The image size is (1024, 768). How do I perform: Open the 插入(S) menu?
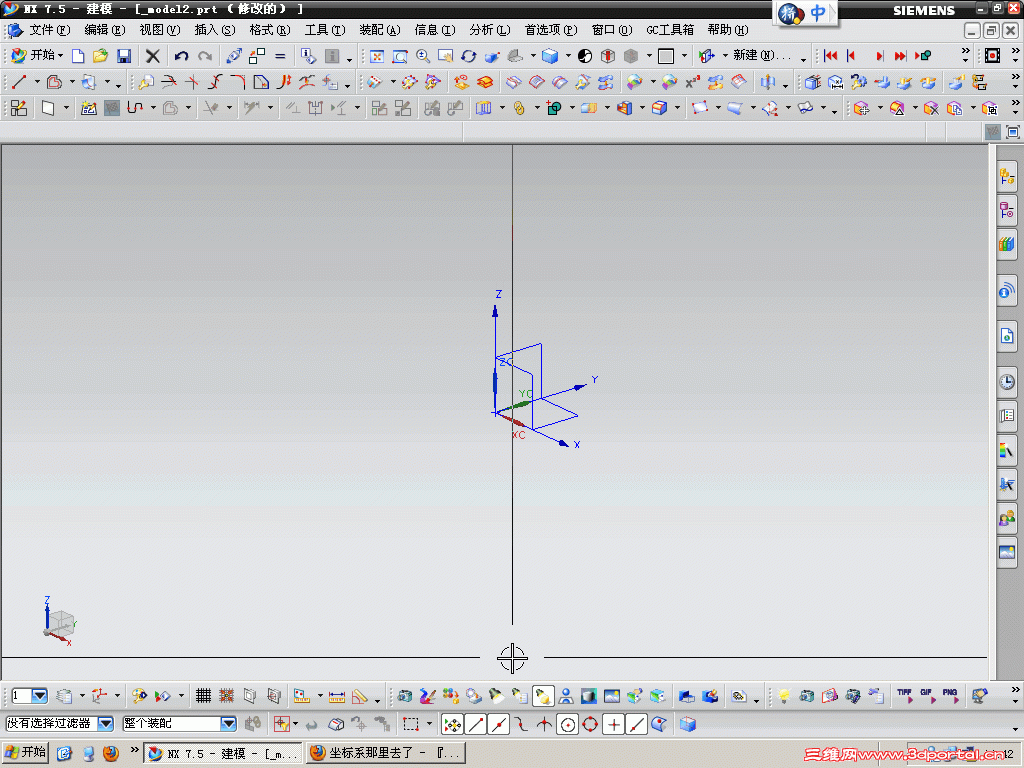point(215,30)
